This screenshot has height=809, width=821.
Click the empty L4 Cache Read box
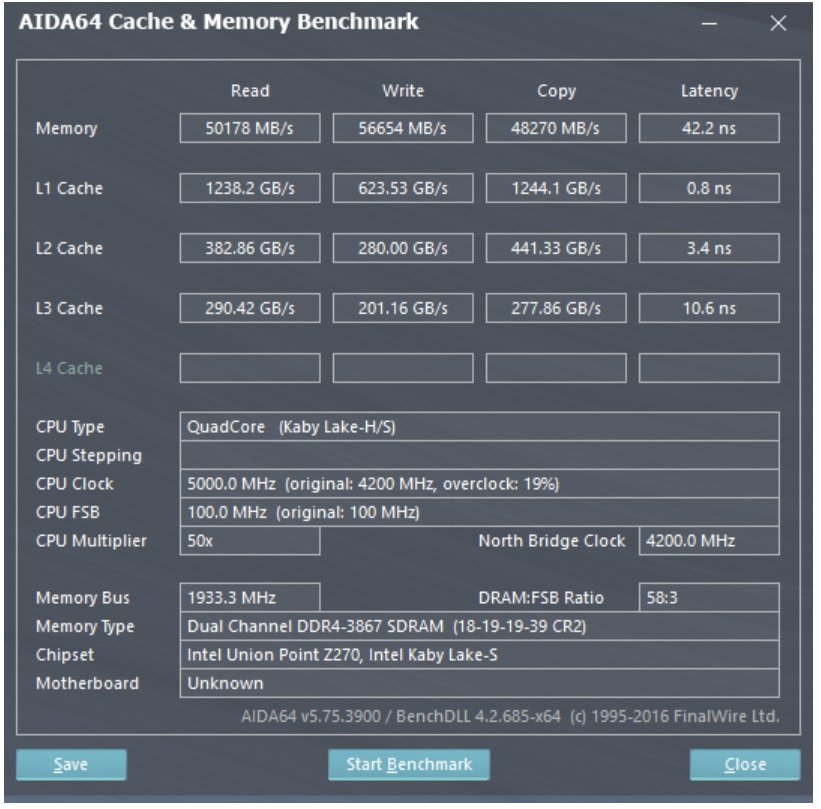250,368
